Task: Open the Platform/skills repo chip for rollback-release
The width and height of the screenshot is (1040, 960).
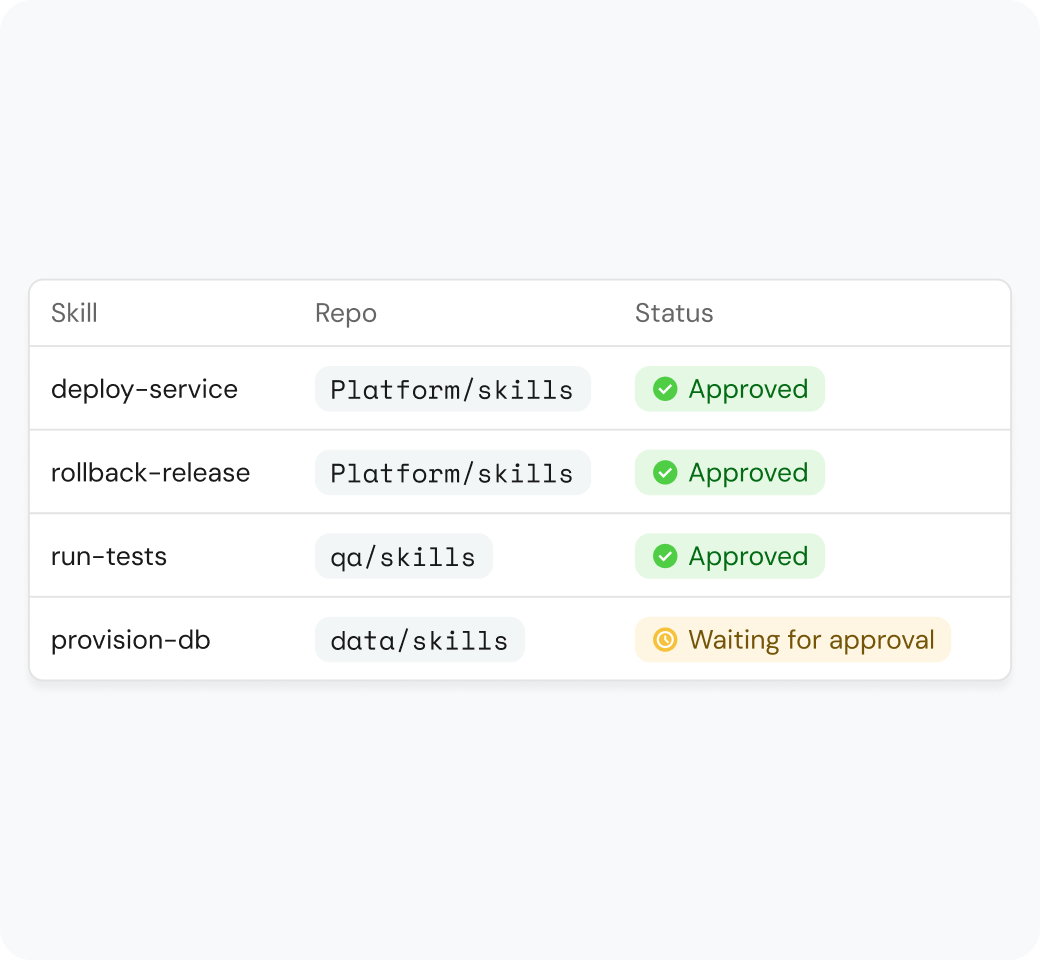Action: pos(452,472)
